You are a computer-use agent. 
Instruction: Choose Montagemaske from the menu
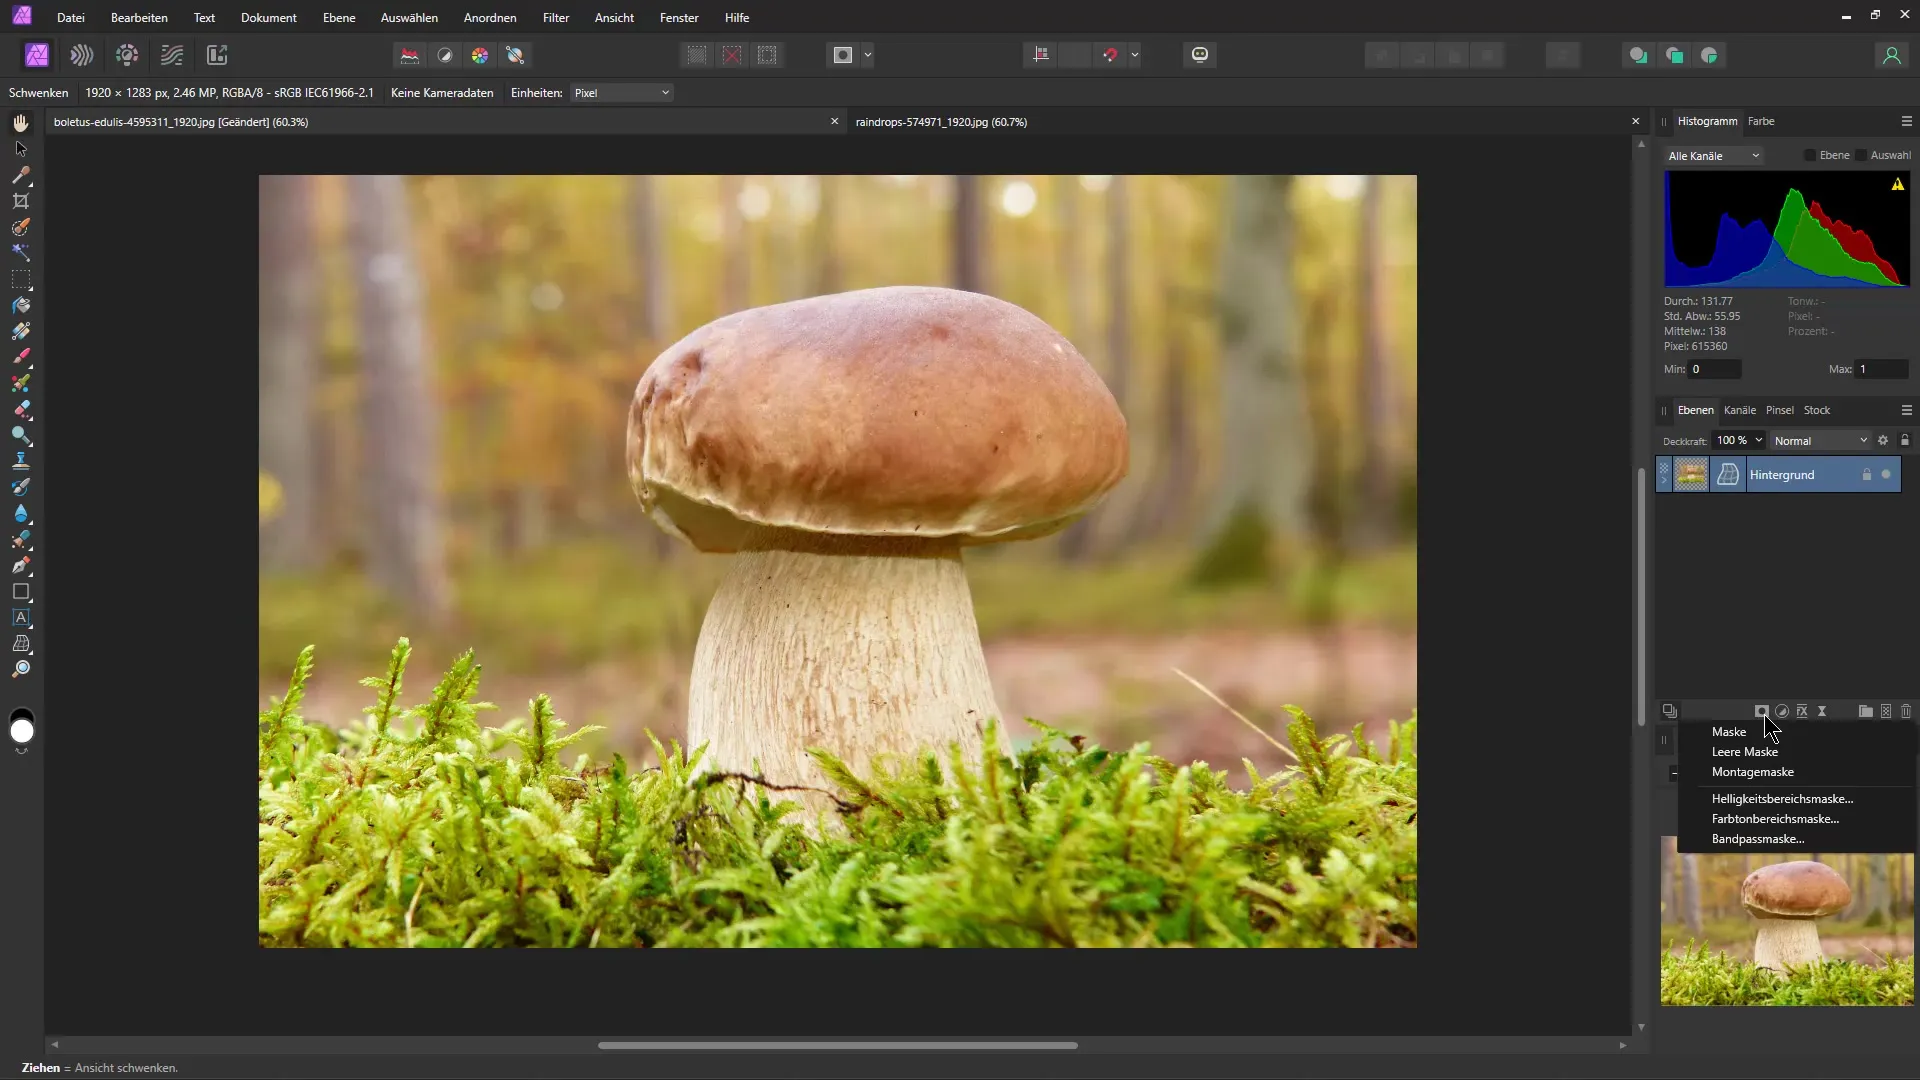[x=1752, y=772]
